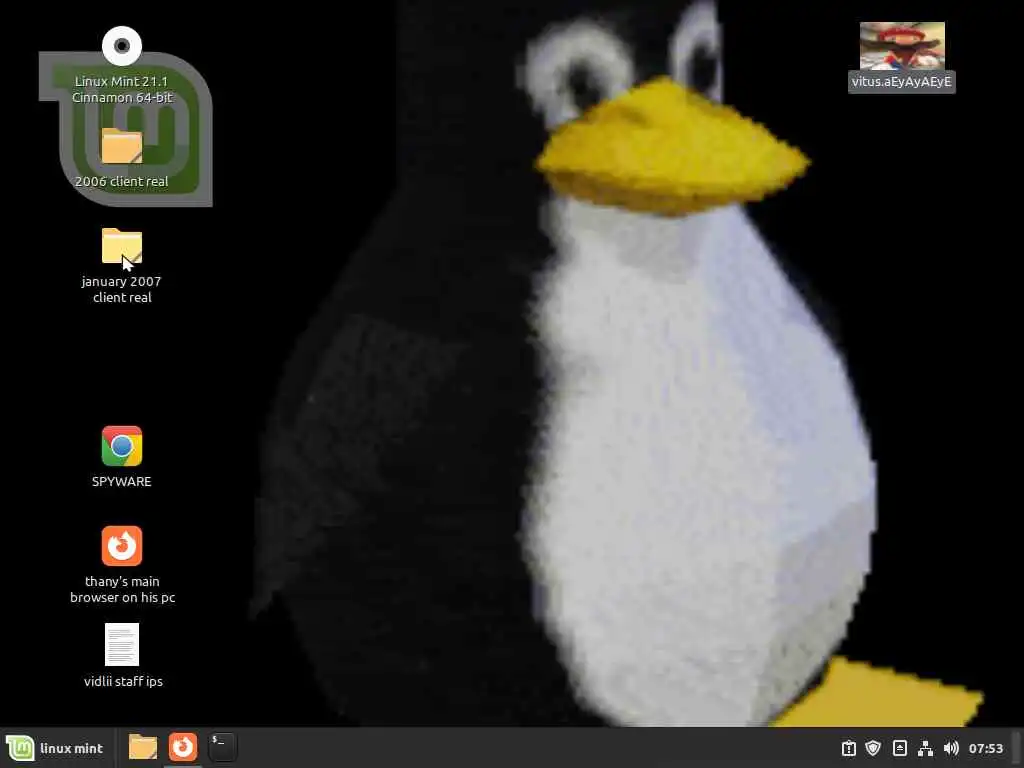This screenshot has width=1024, height=768.
Task: Click the 'vitus.aEyAyAEyE' file name label
Action: (x=901, y=82)
